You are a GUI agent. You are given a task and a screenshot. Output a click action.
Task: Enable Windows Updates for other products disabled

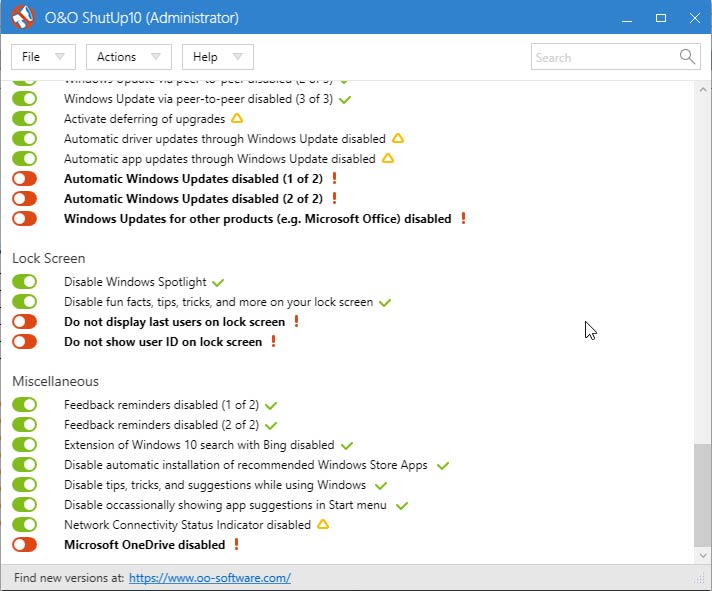click(x=25, y=218)
